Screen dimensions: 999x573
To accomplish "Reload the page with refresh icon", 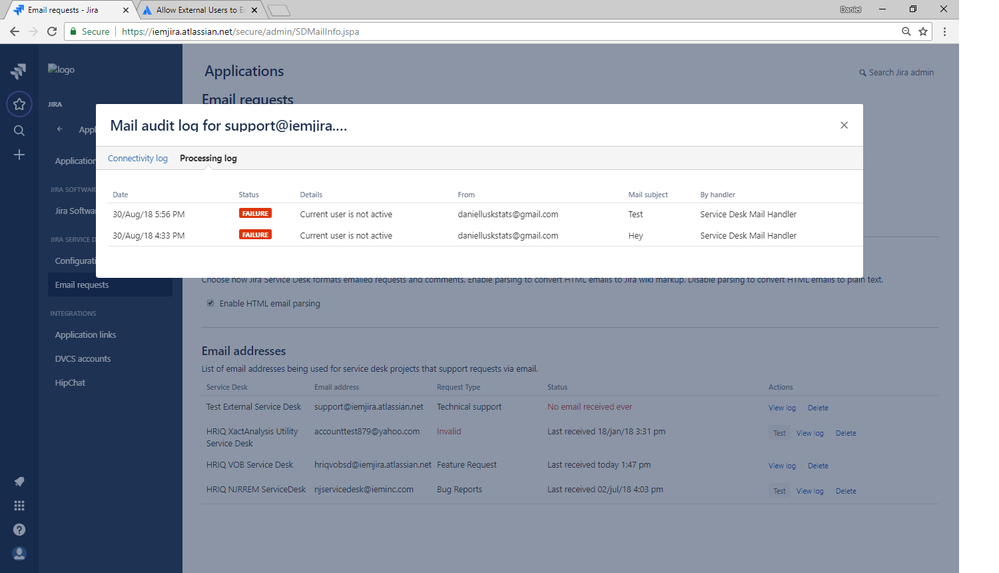I will pyautogui.click(x=52, y=31).
